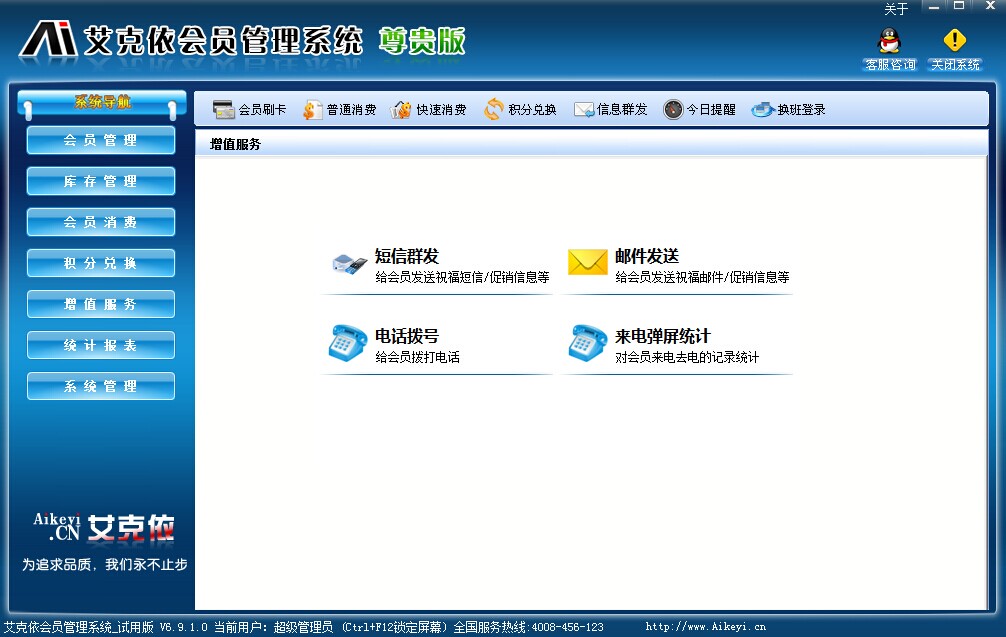Select 增值服务 in the sidebar
The width and height of the screenshot is (1006, 637).
pos(101,305)
